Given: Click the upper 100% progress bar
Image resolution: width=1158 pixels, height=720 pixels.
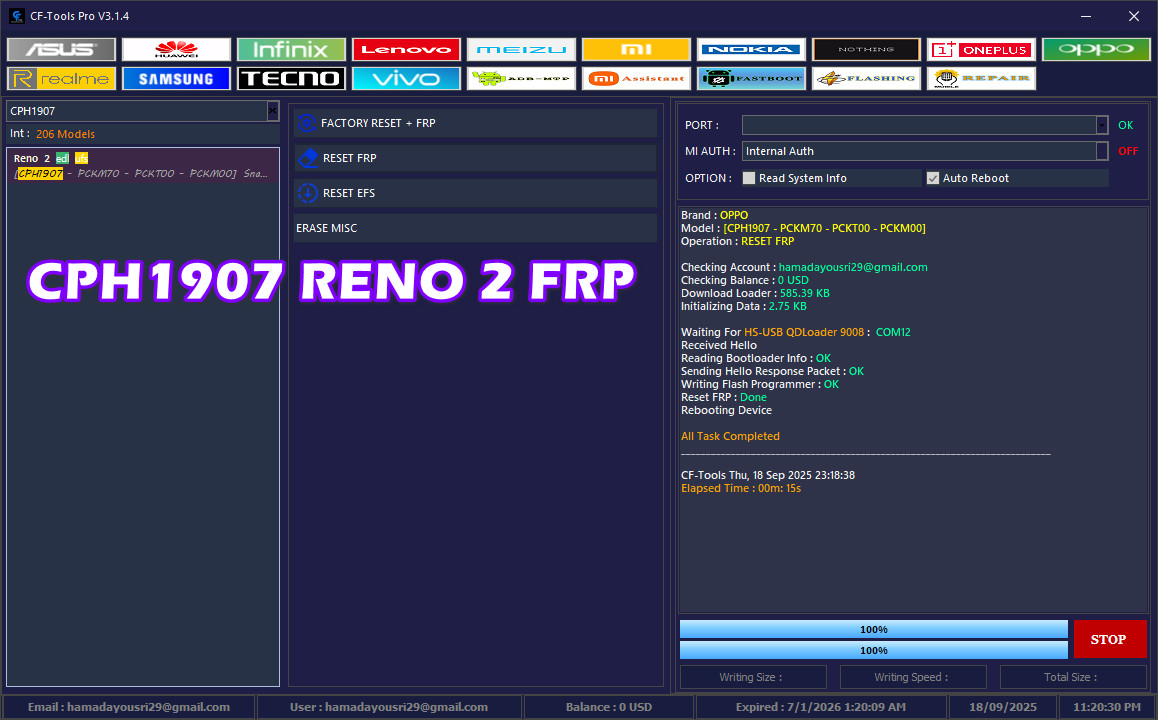Looking at the screenshot, I should [874, 629].
